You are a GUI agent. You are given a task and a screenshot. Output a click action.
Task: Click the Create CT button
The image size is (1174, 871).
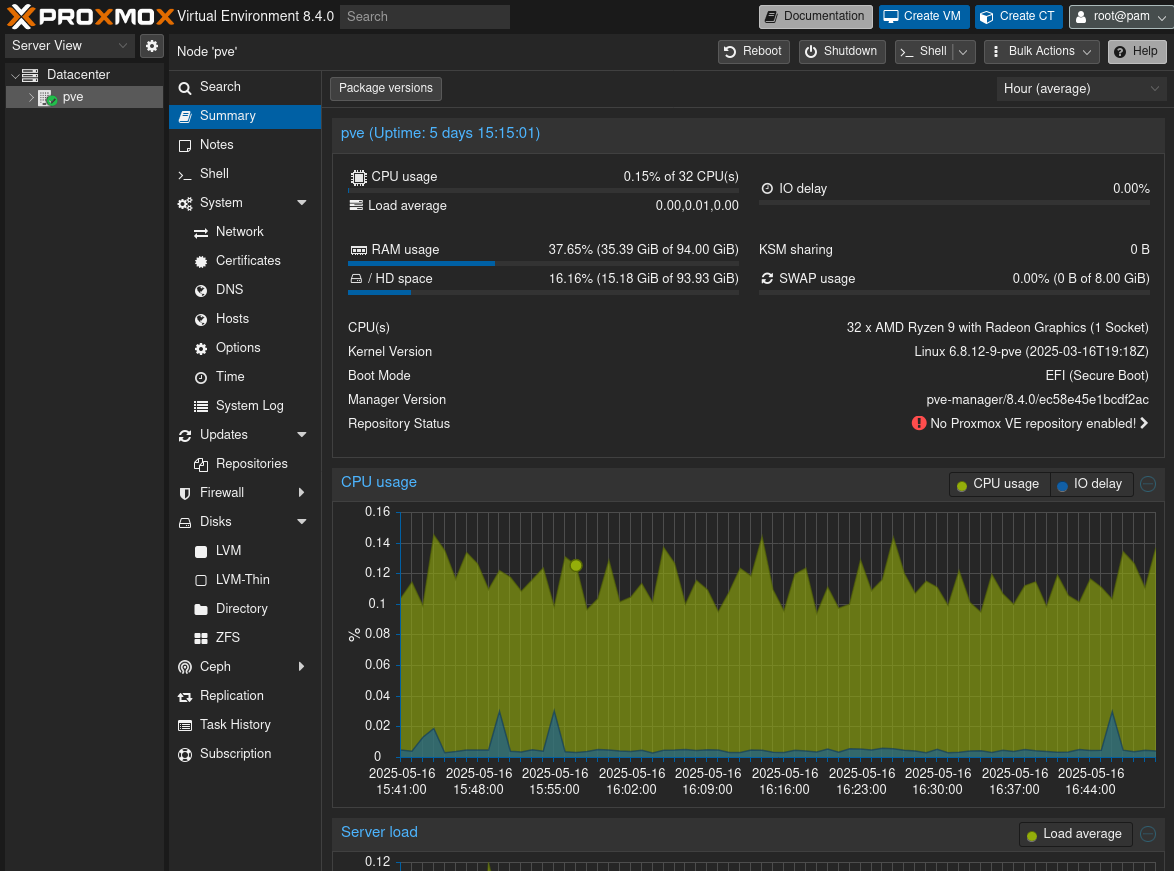(x=1018, y=16)
